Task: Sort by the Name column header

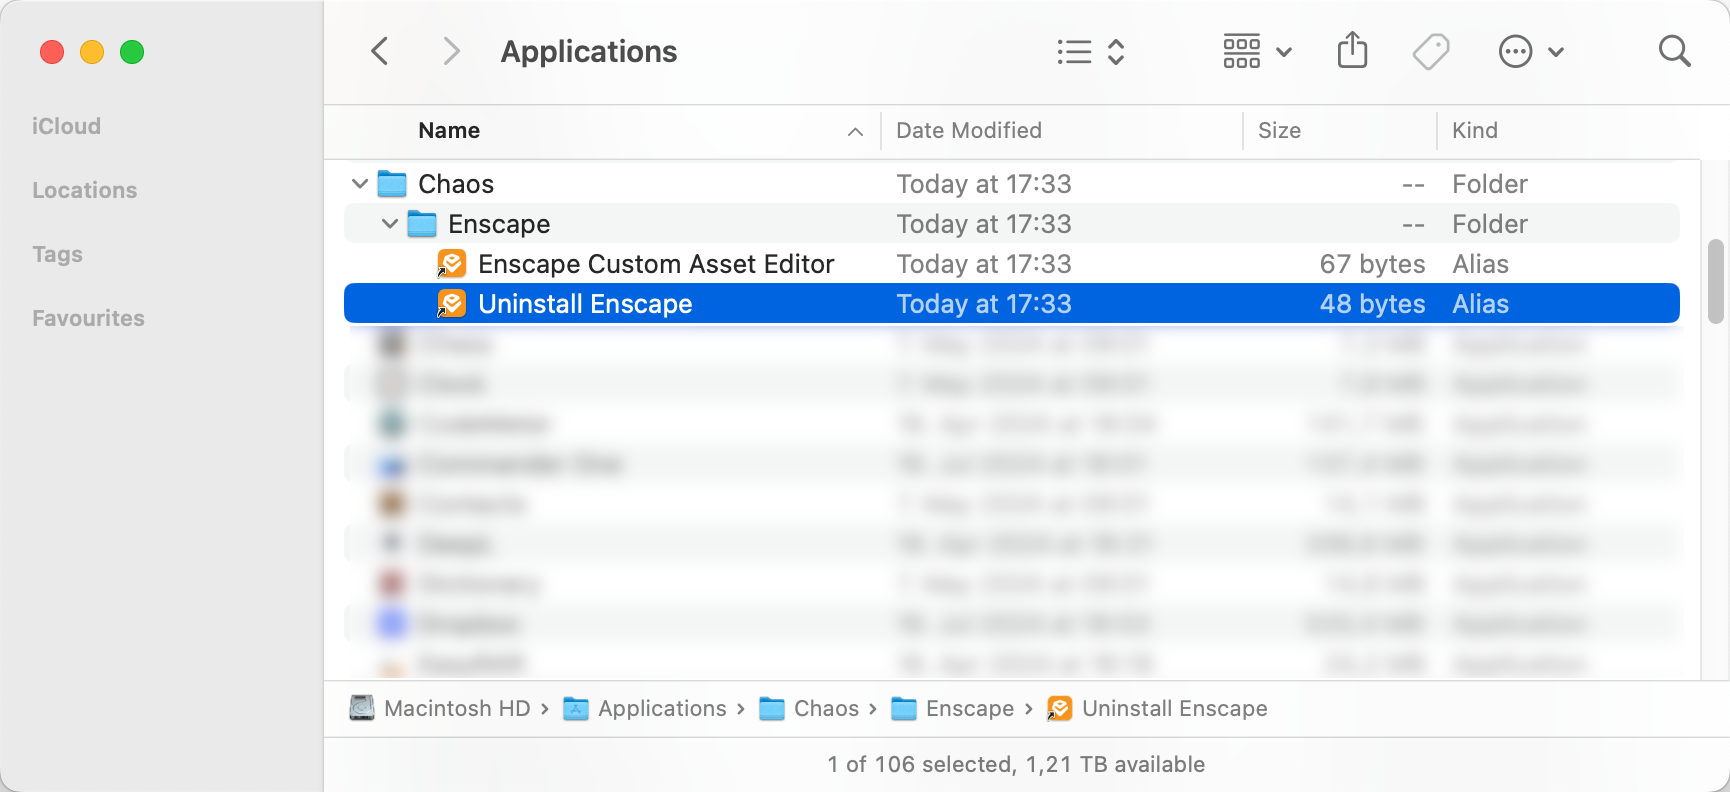Action: pyautogui.click(x=449, y=131)
